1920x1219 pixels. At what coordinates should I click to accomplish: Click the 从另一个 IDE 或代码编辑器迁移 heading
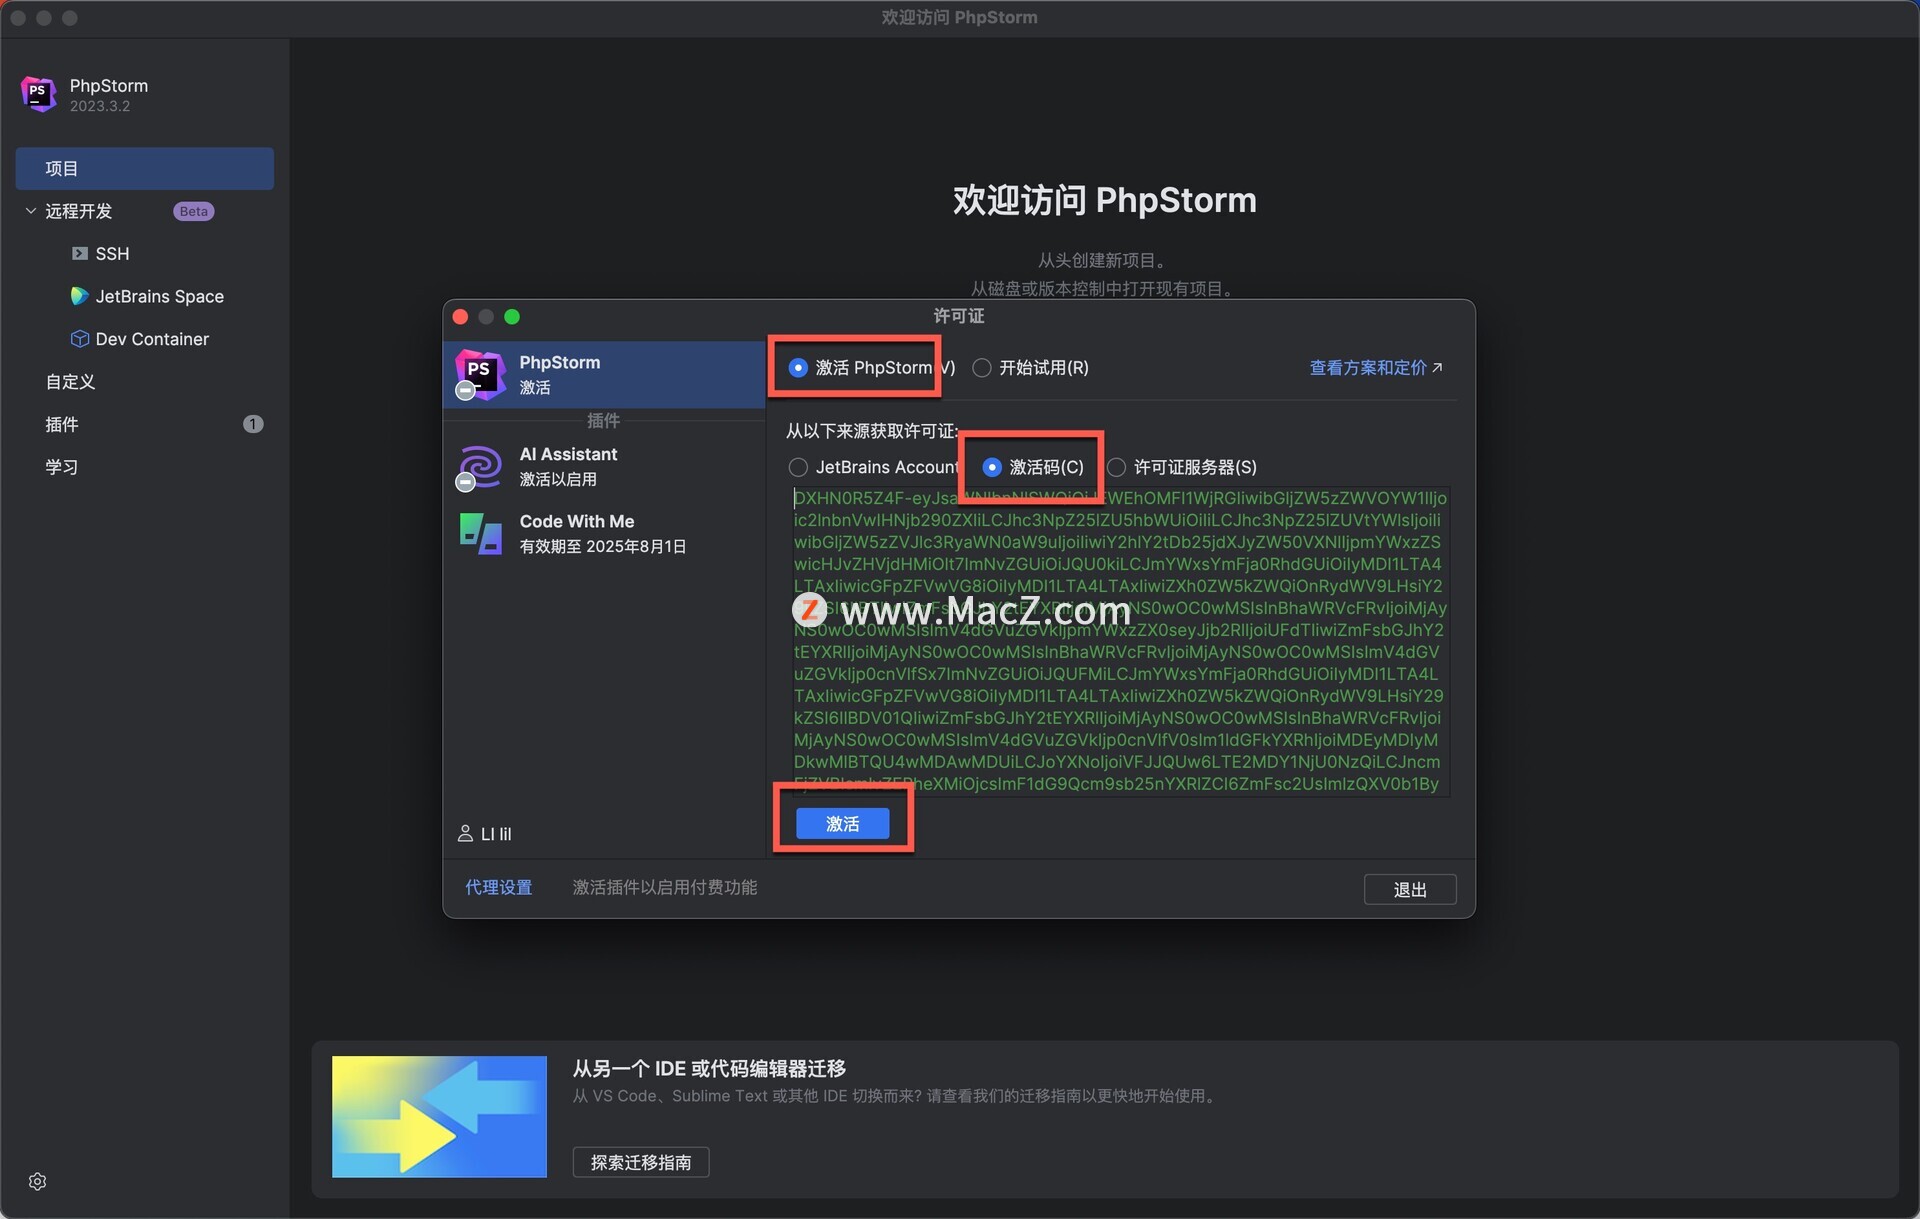(709, 1068)
